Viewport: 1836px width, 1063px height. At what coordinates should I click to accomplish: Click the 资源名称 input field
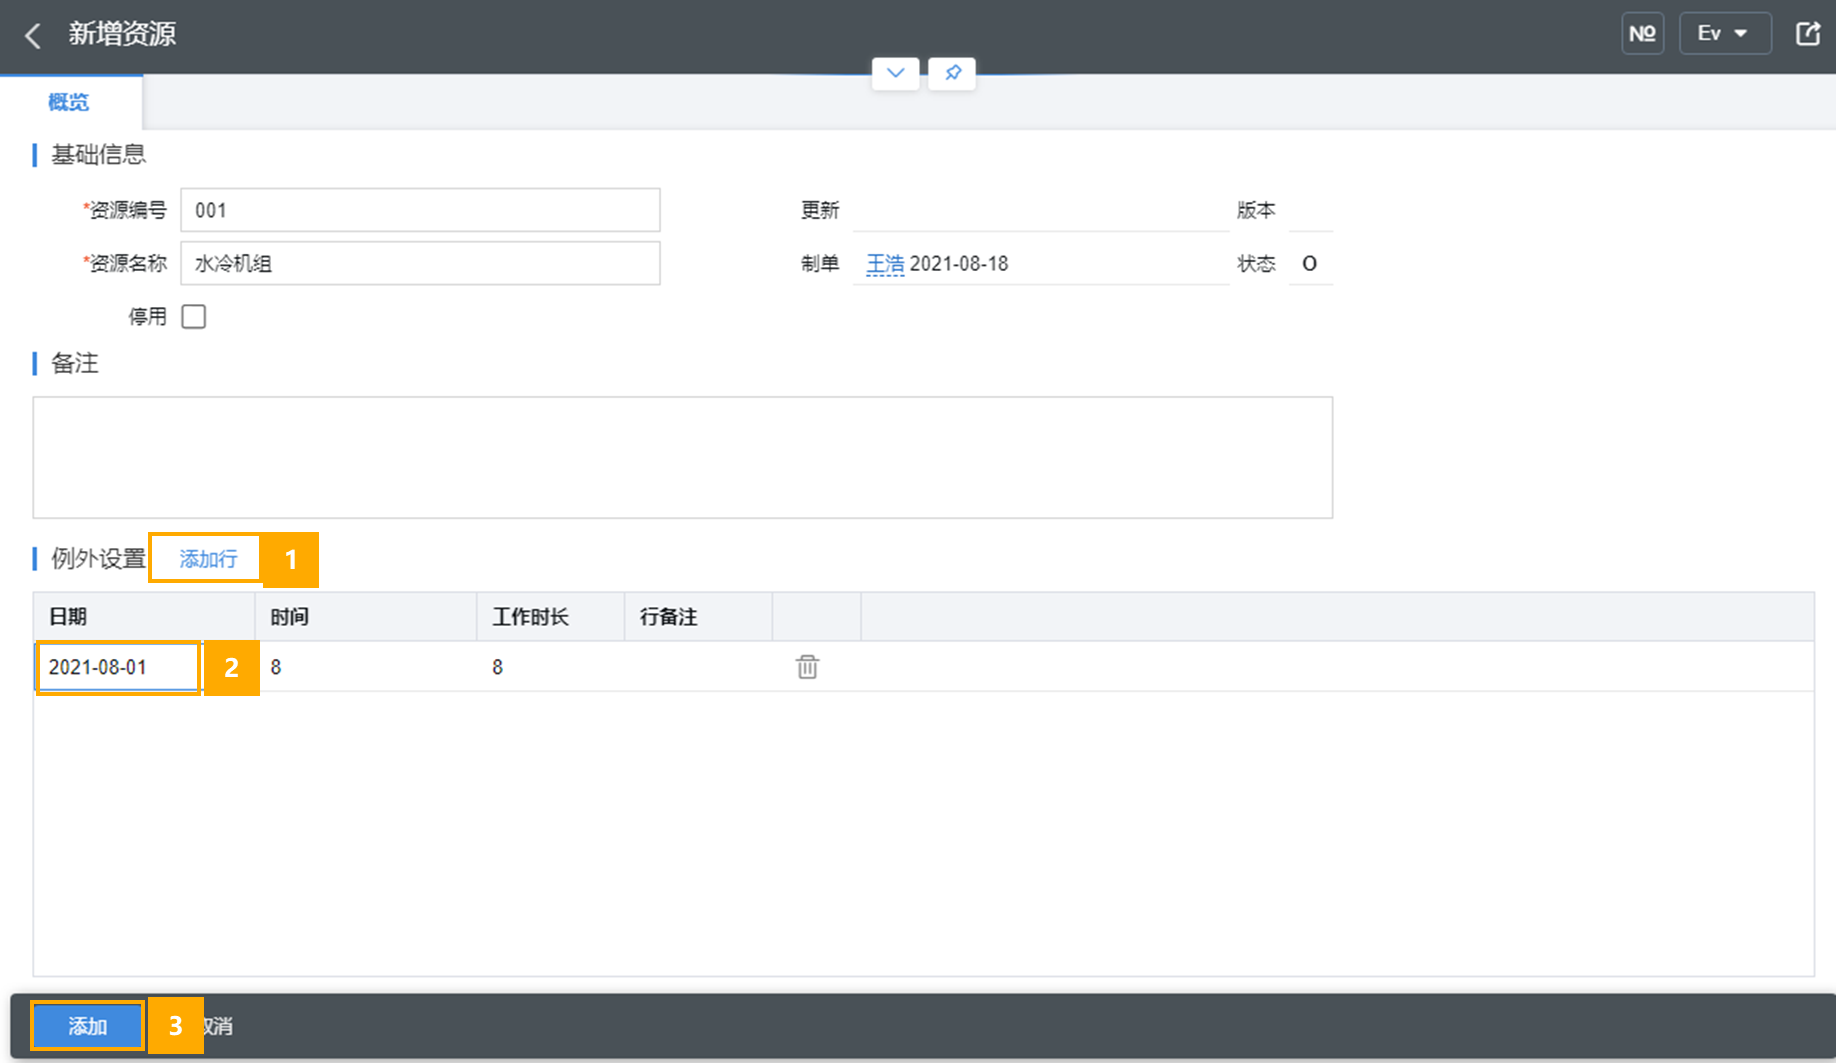coord(420,263)
